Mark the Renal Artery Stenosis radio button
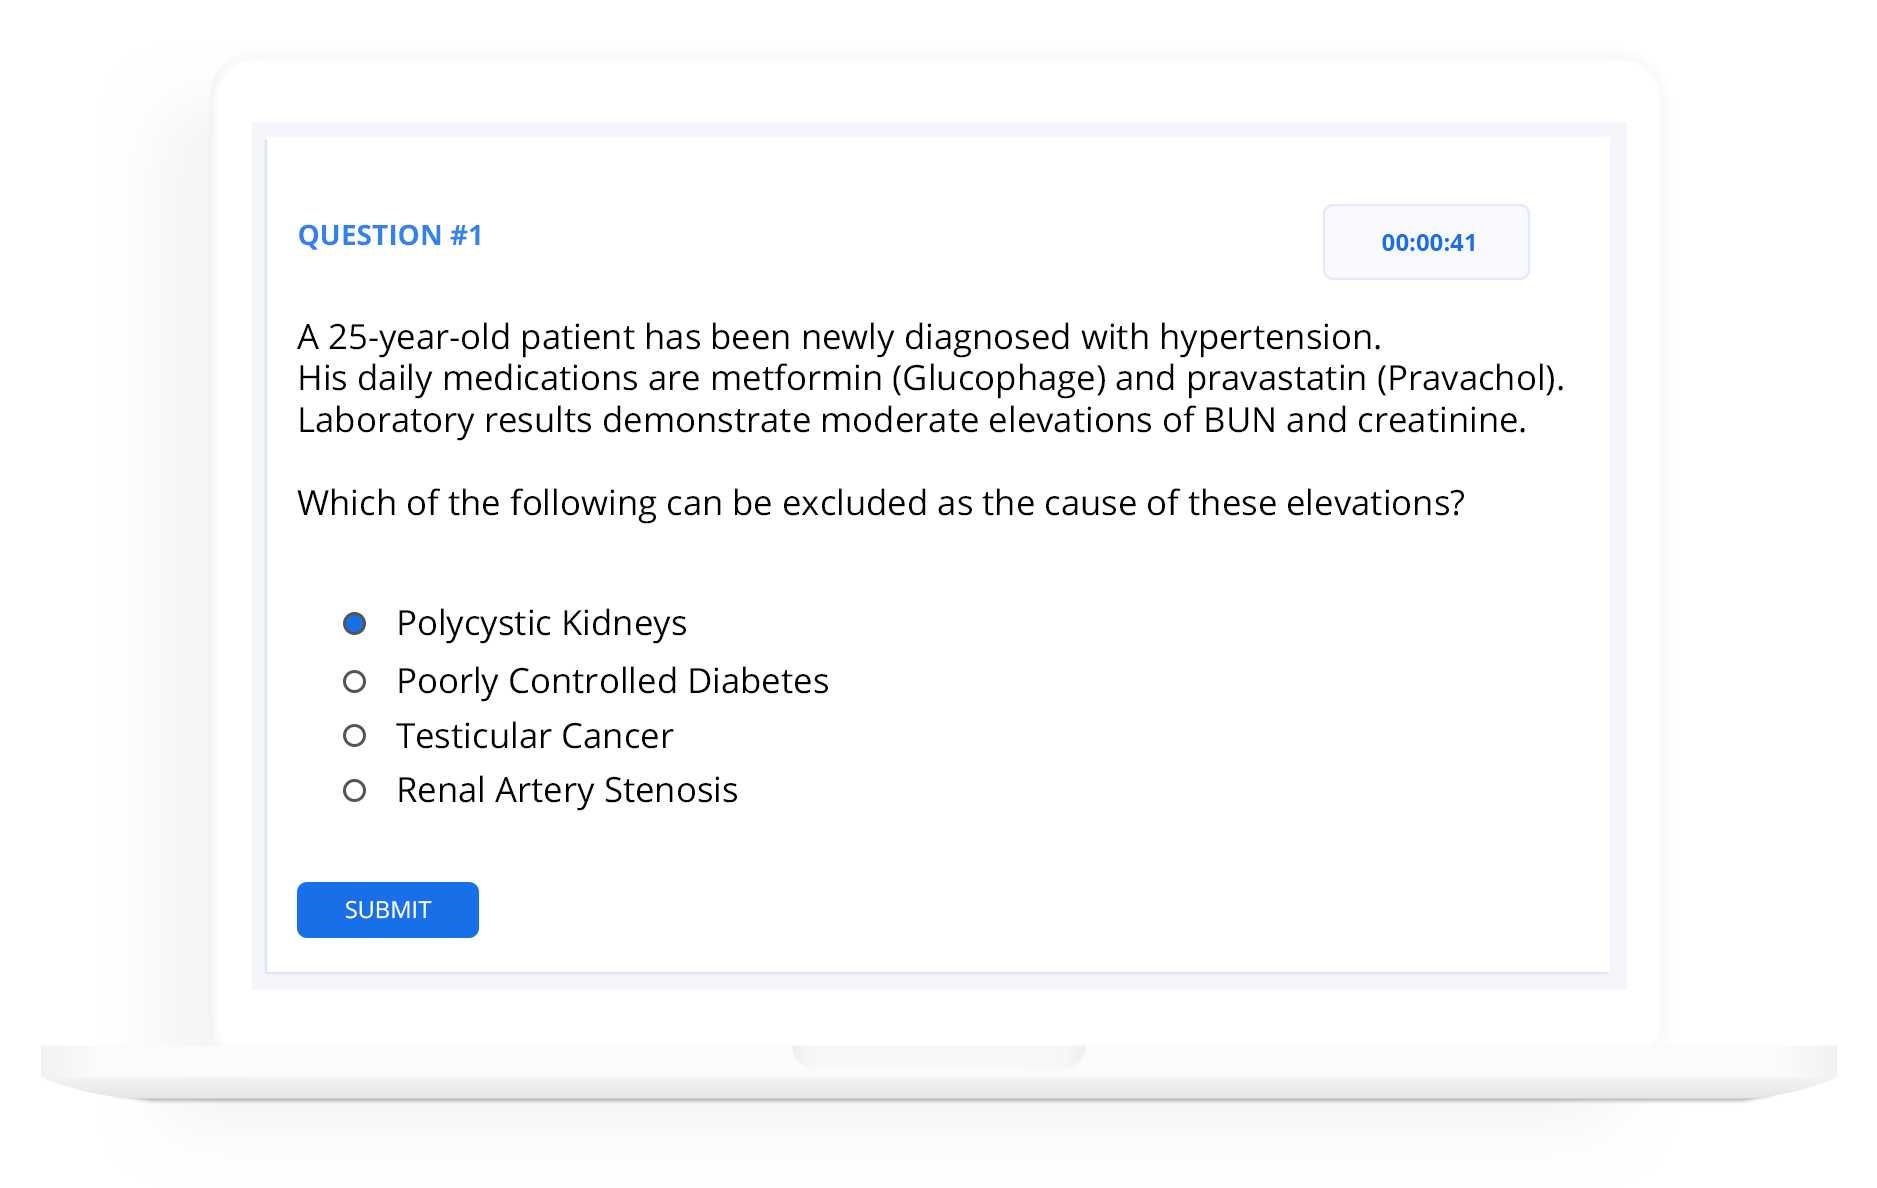The image size is (1877, 1188). pos(354,791)
